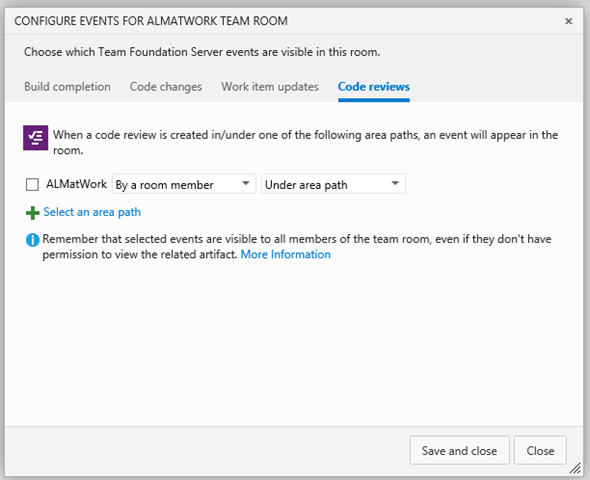Click the Close button at the bottom
The height and width of the screenshot is (480, 590).
(540, 450)
